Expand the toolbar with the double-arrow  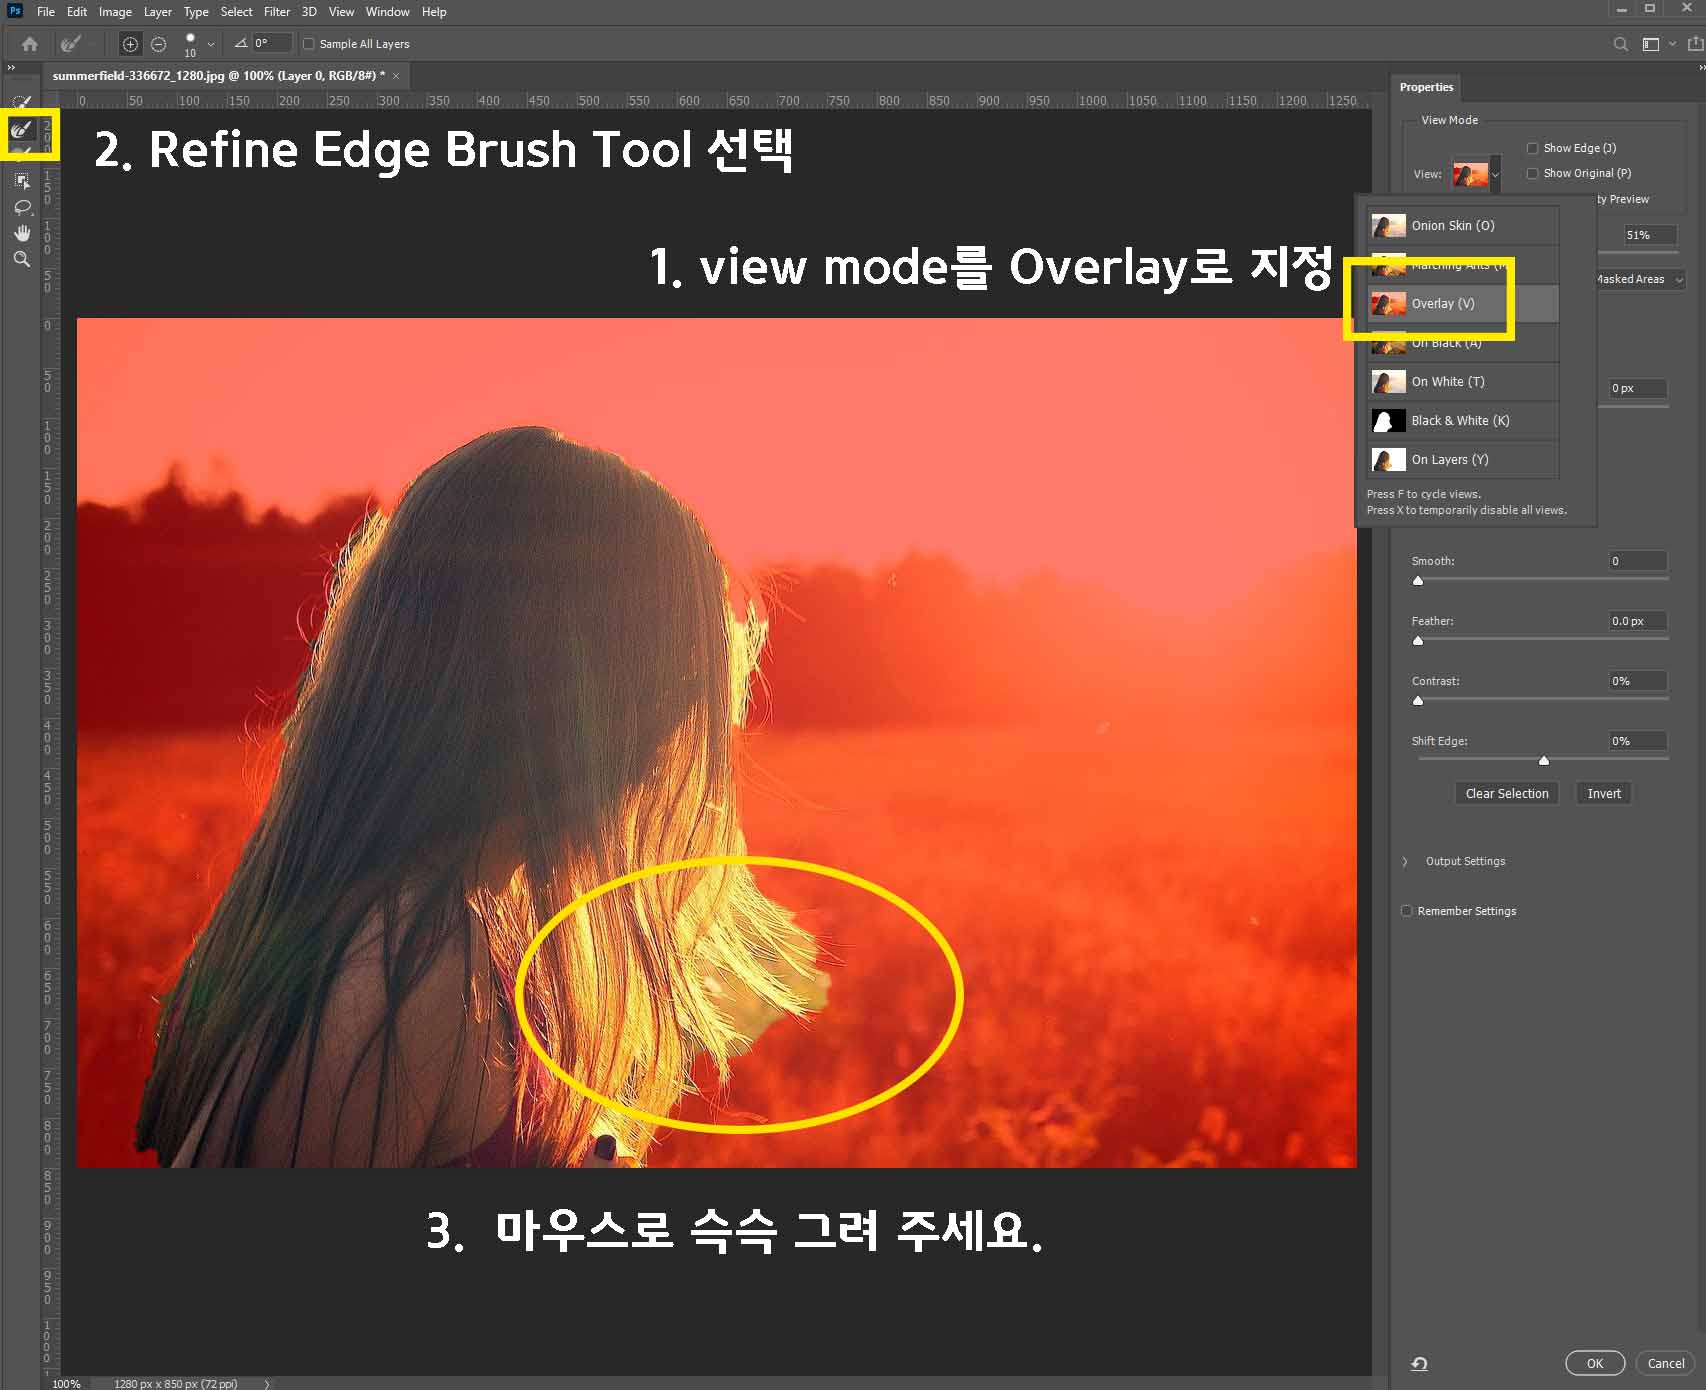11,67
